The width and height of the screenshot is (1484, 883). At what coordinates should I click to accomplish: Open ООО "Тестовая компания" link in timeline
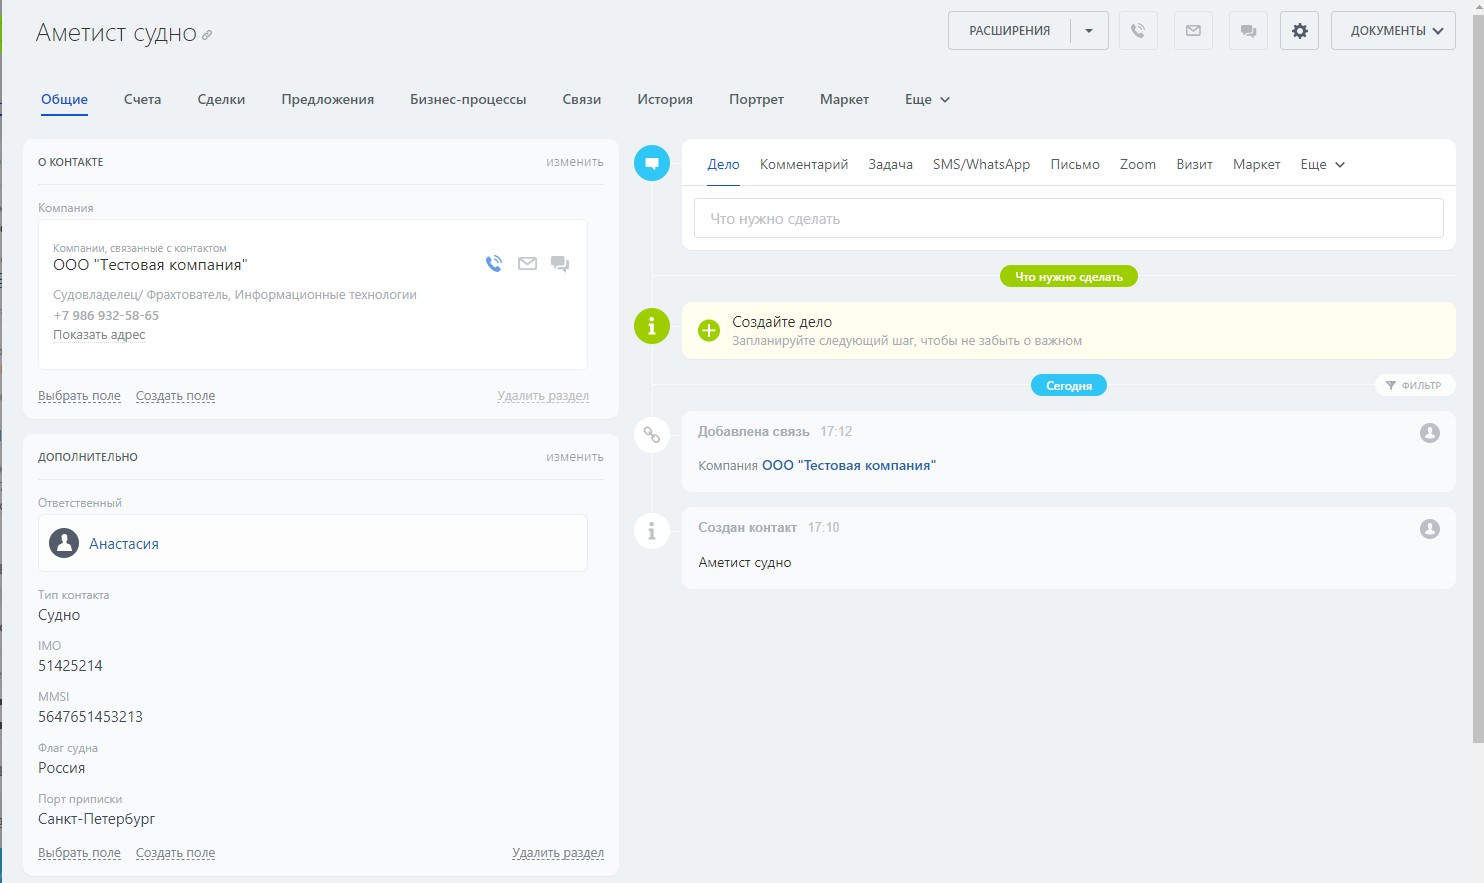coord(848,466)
